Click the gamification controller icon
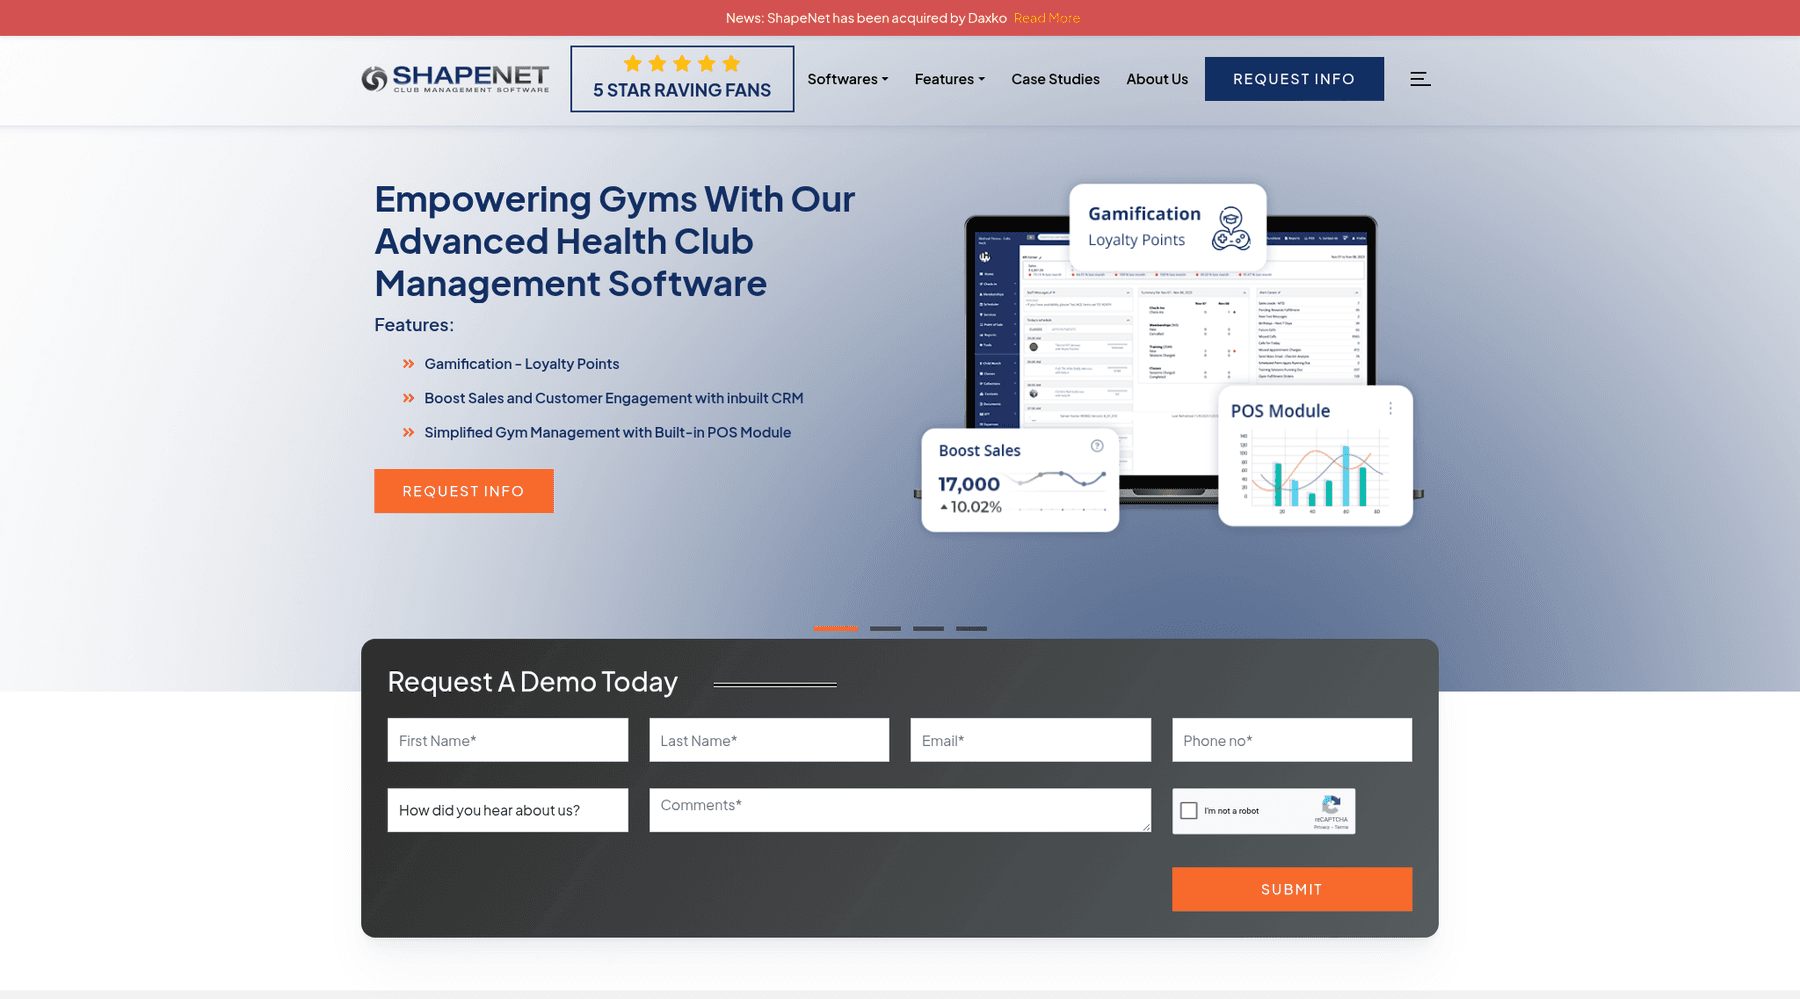The height and width of the screenshot is (999, 1800). tap(1231, 229)
